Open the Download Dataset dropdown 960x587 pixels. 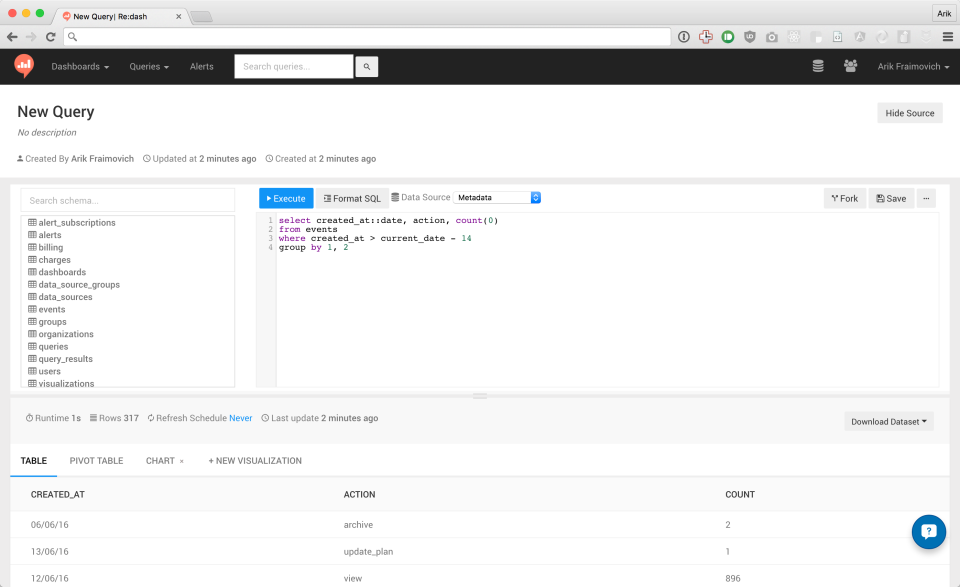[888, 421]
